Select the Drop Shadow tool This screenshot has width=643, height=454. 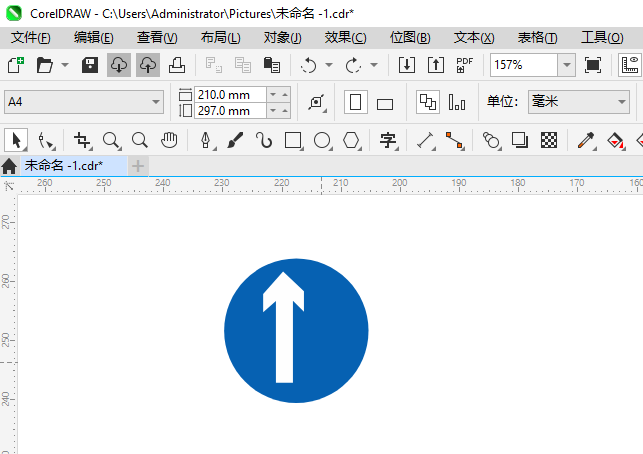click(x=520, y=140)
